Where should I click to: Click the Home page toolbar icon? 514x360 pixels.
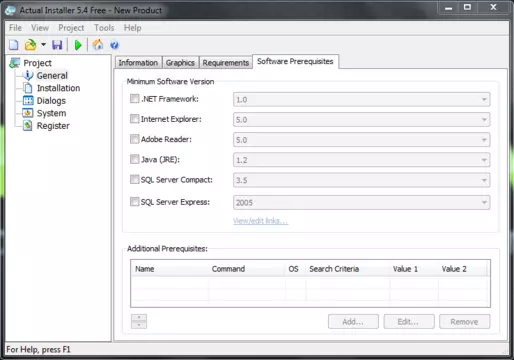pyautogui.click(x=98, y=45)
